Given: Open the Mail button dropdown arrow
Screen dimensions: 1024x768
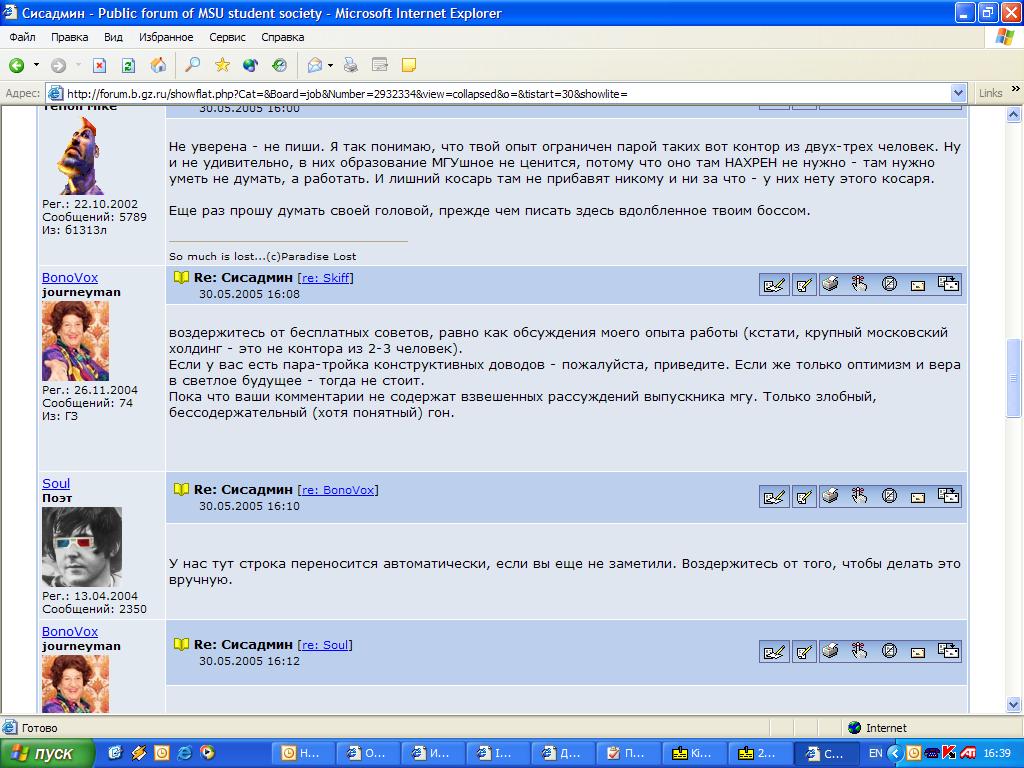Looking at the screenshot, I should (x=330, y=65).
